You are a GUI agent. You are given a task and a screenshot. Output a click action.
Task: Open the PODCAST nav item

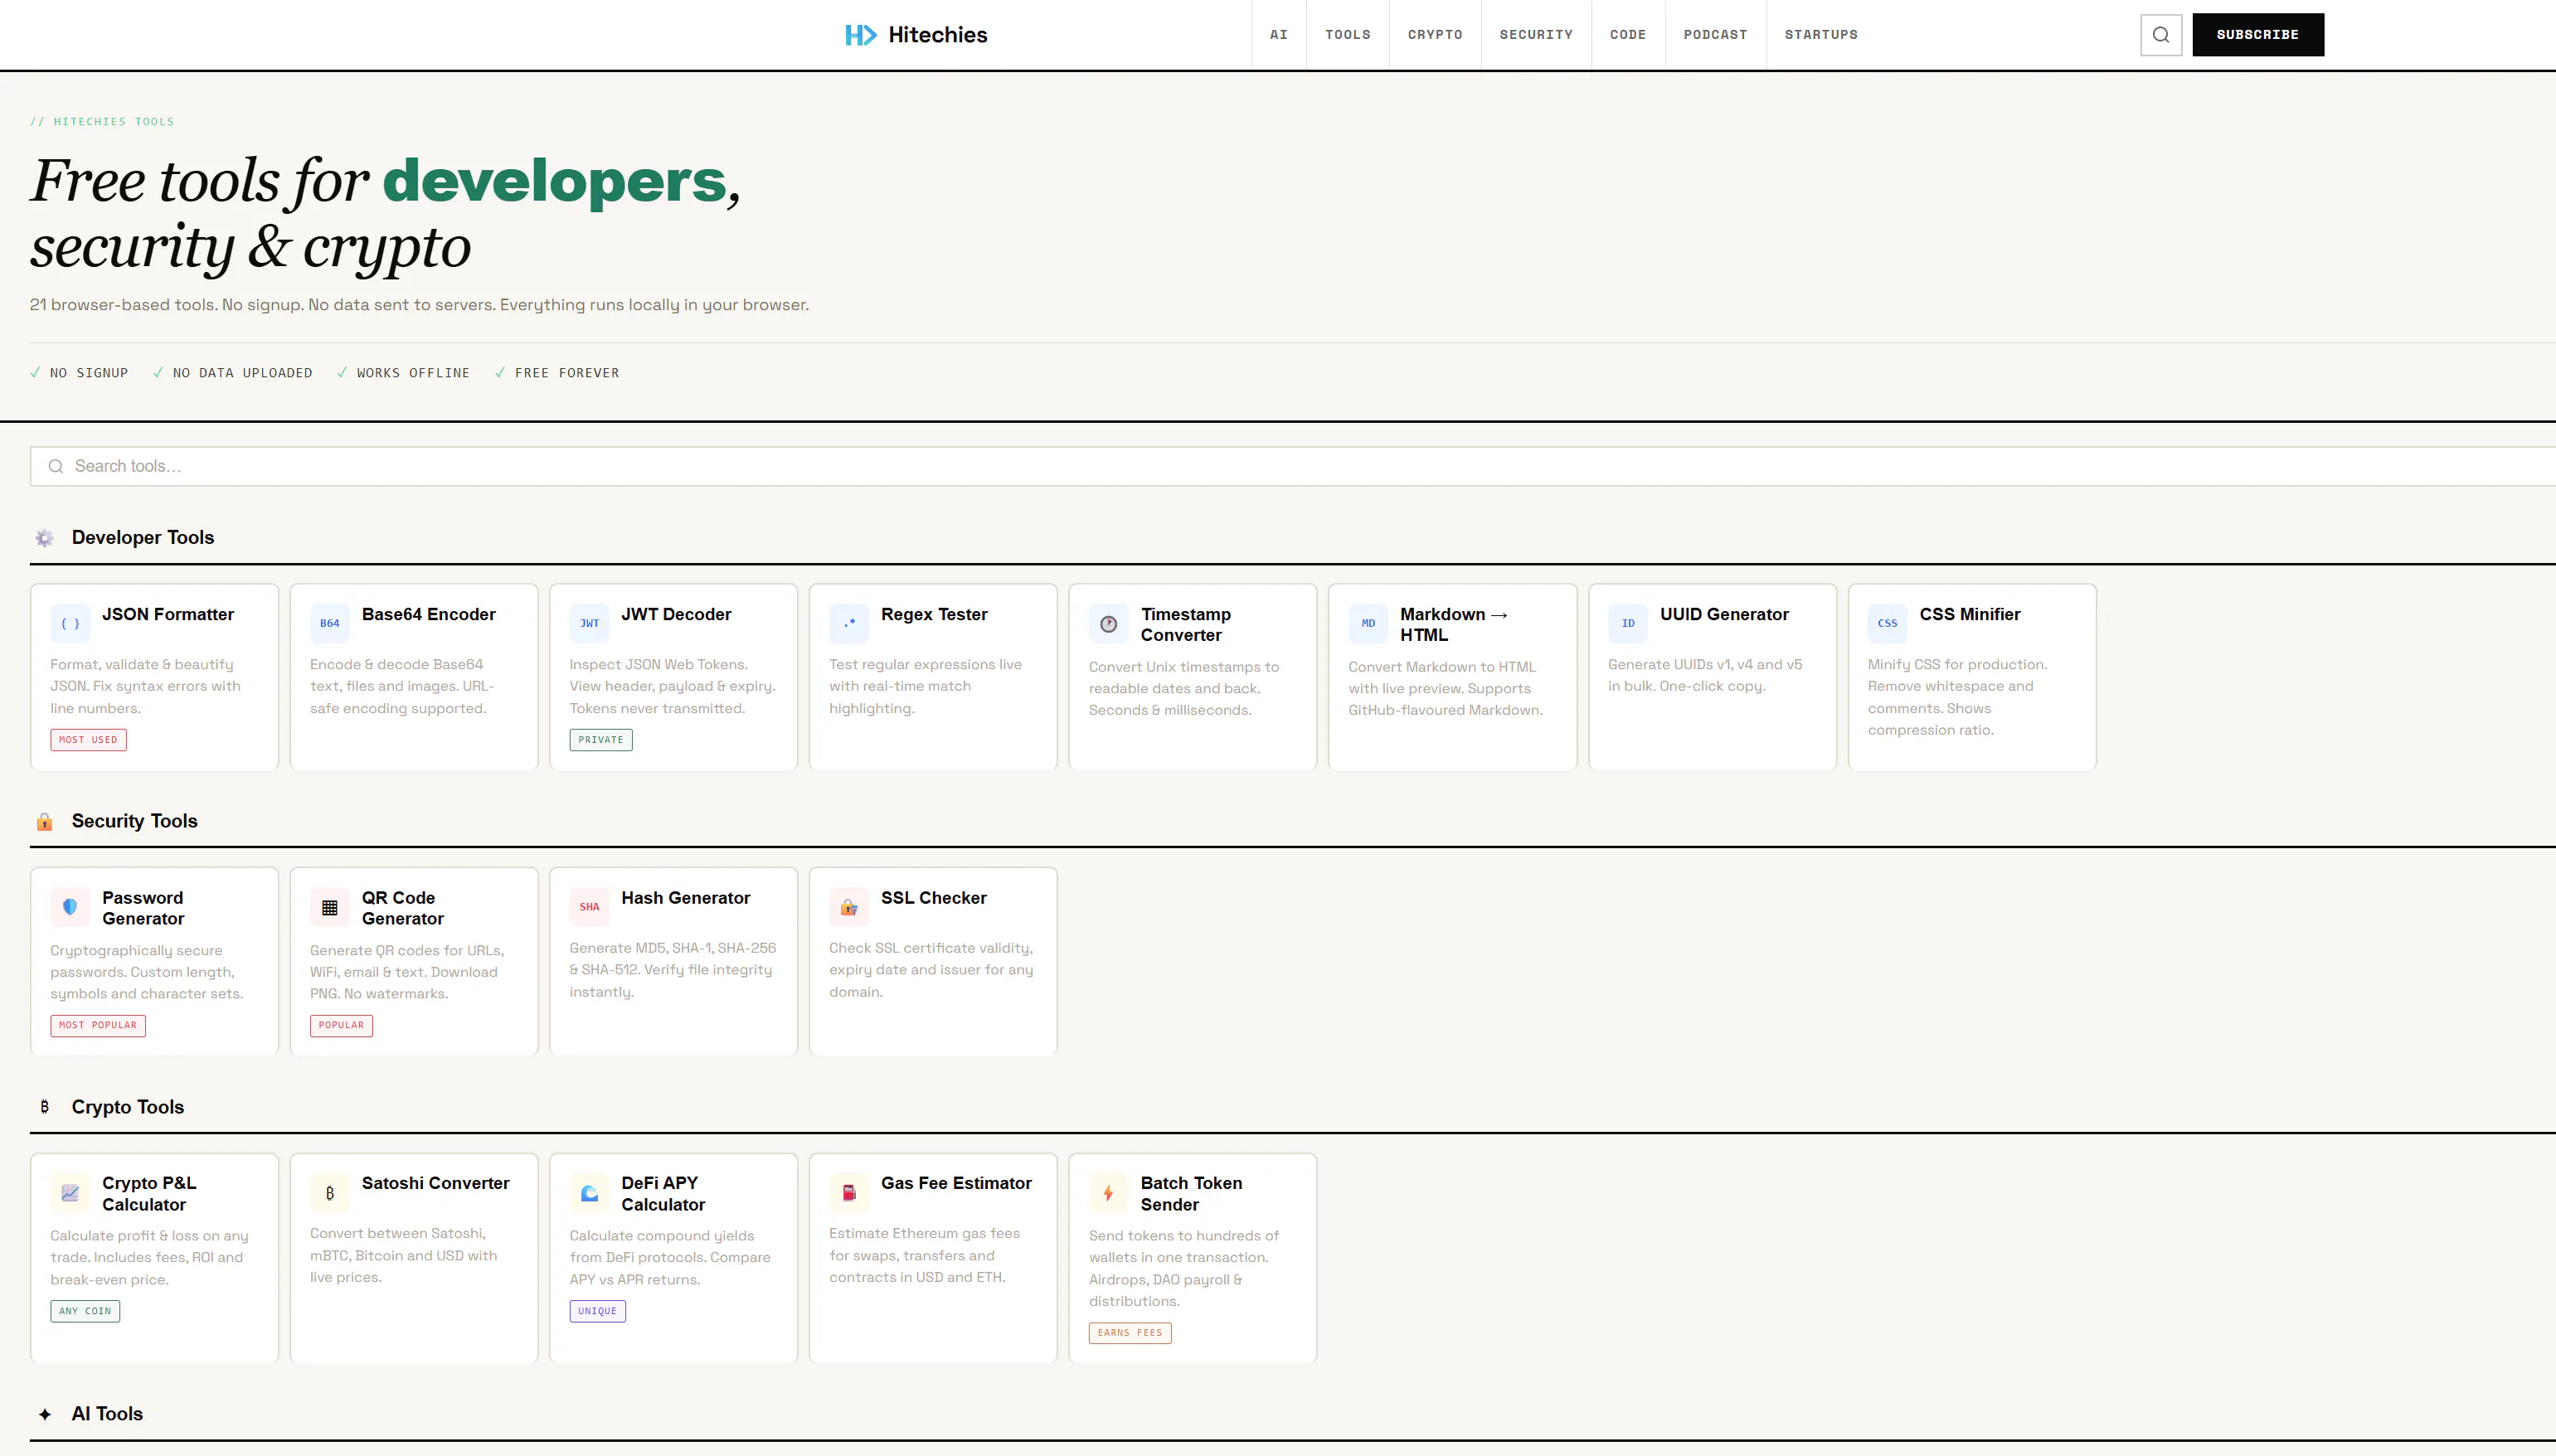click(x=1715, y=35)
